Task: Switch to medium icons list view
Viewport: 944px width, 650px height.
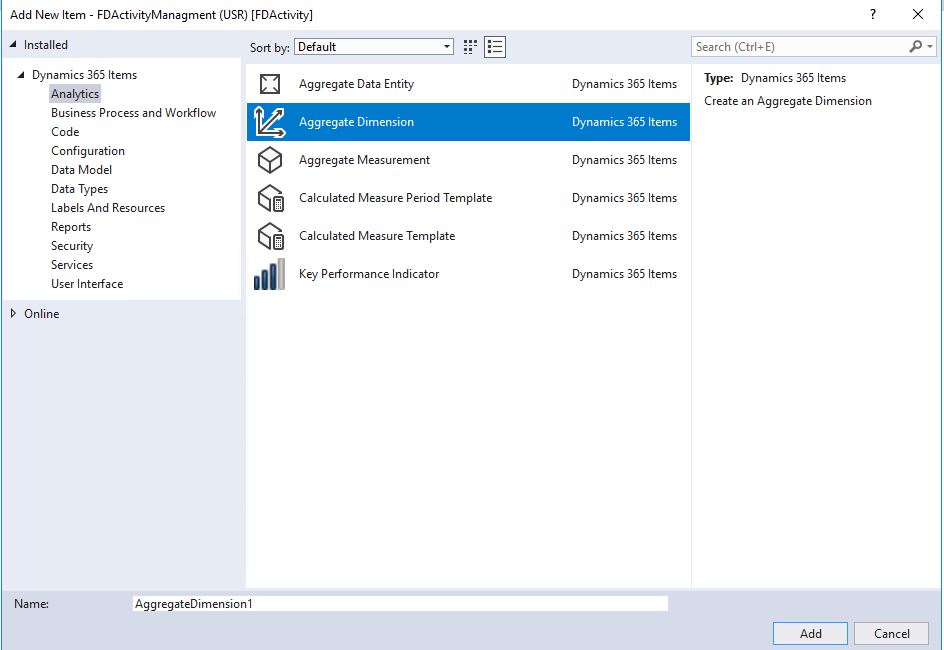Action: [495, 47]
